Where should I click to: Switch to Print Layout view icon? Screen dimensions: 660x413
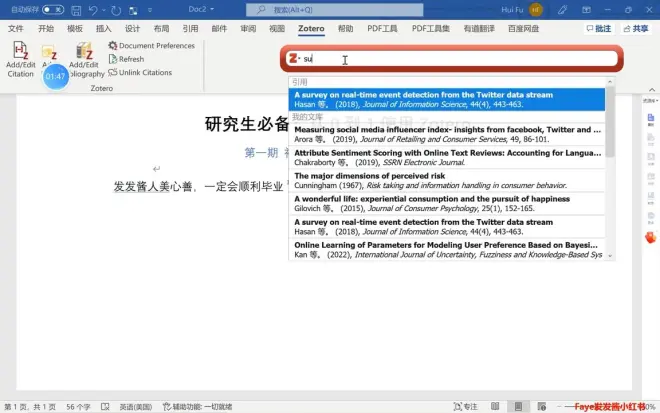pyautogui.click(x=518, y=407)
